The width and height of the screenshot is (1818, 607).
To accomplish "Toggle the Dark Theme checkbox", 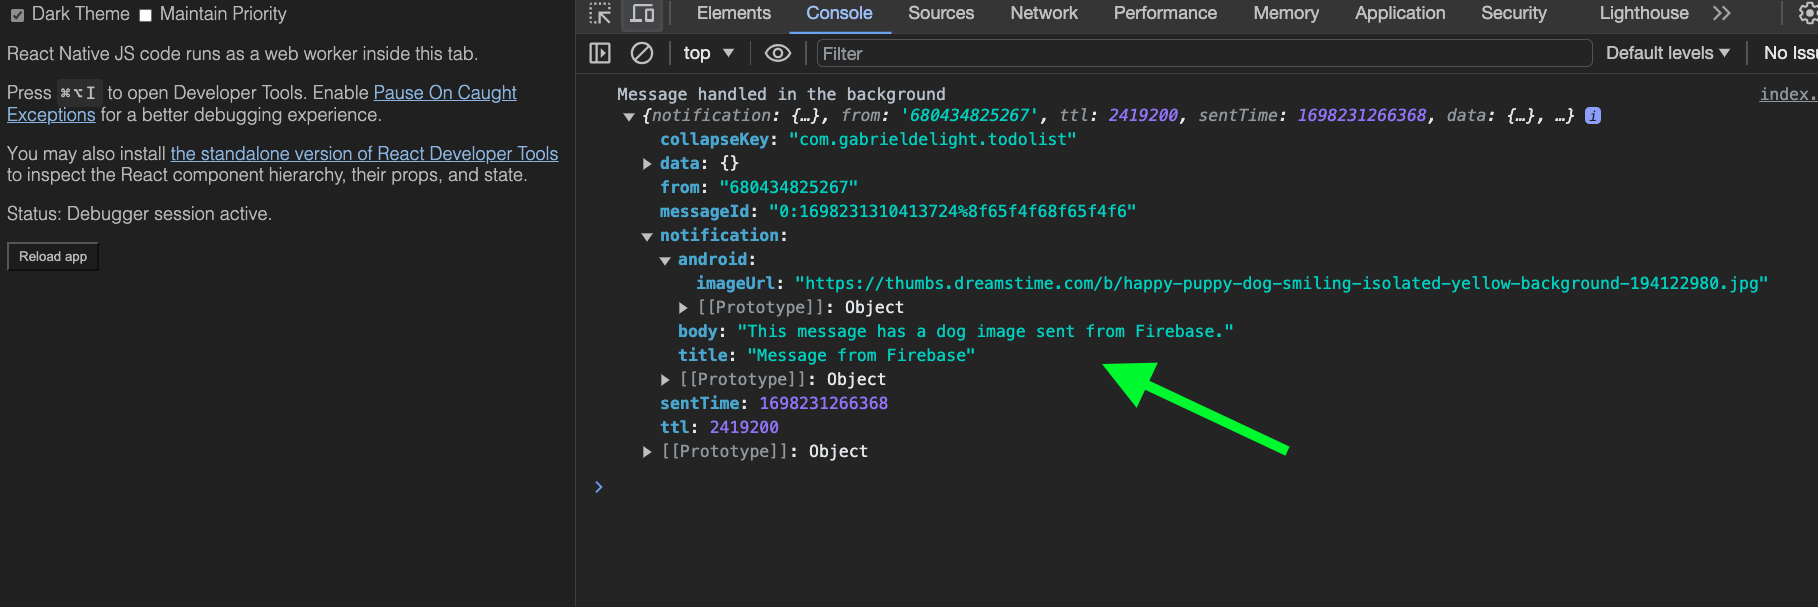I will 17,15.
